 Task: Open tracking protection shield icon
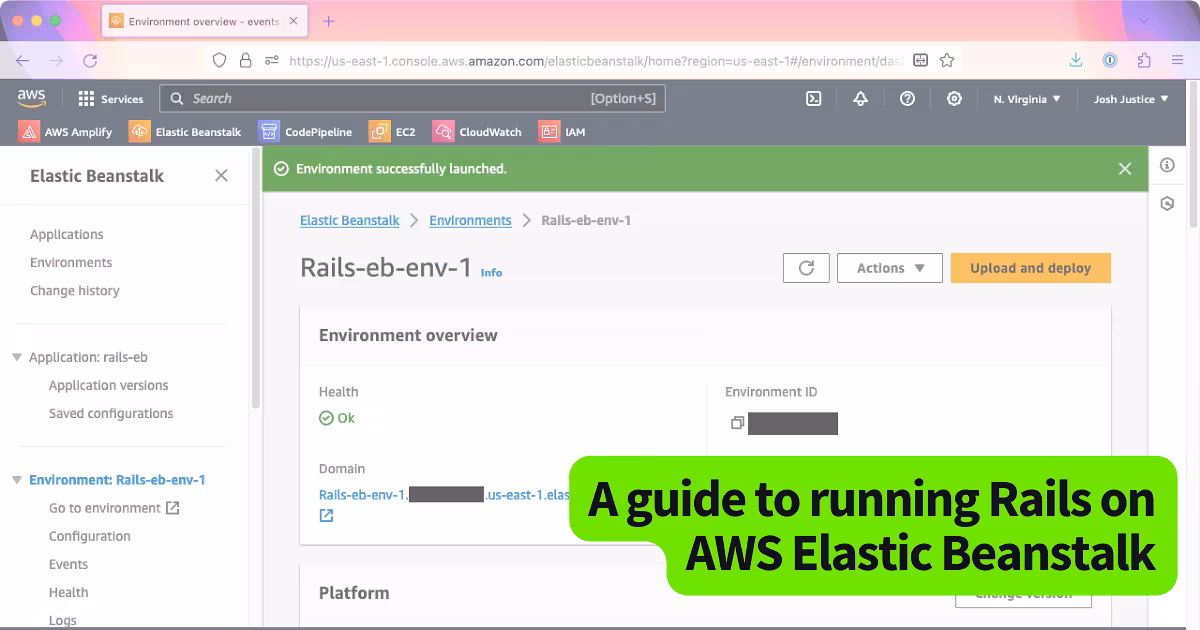[x=220, y=60]
